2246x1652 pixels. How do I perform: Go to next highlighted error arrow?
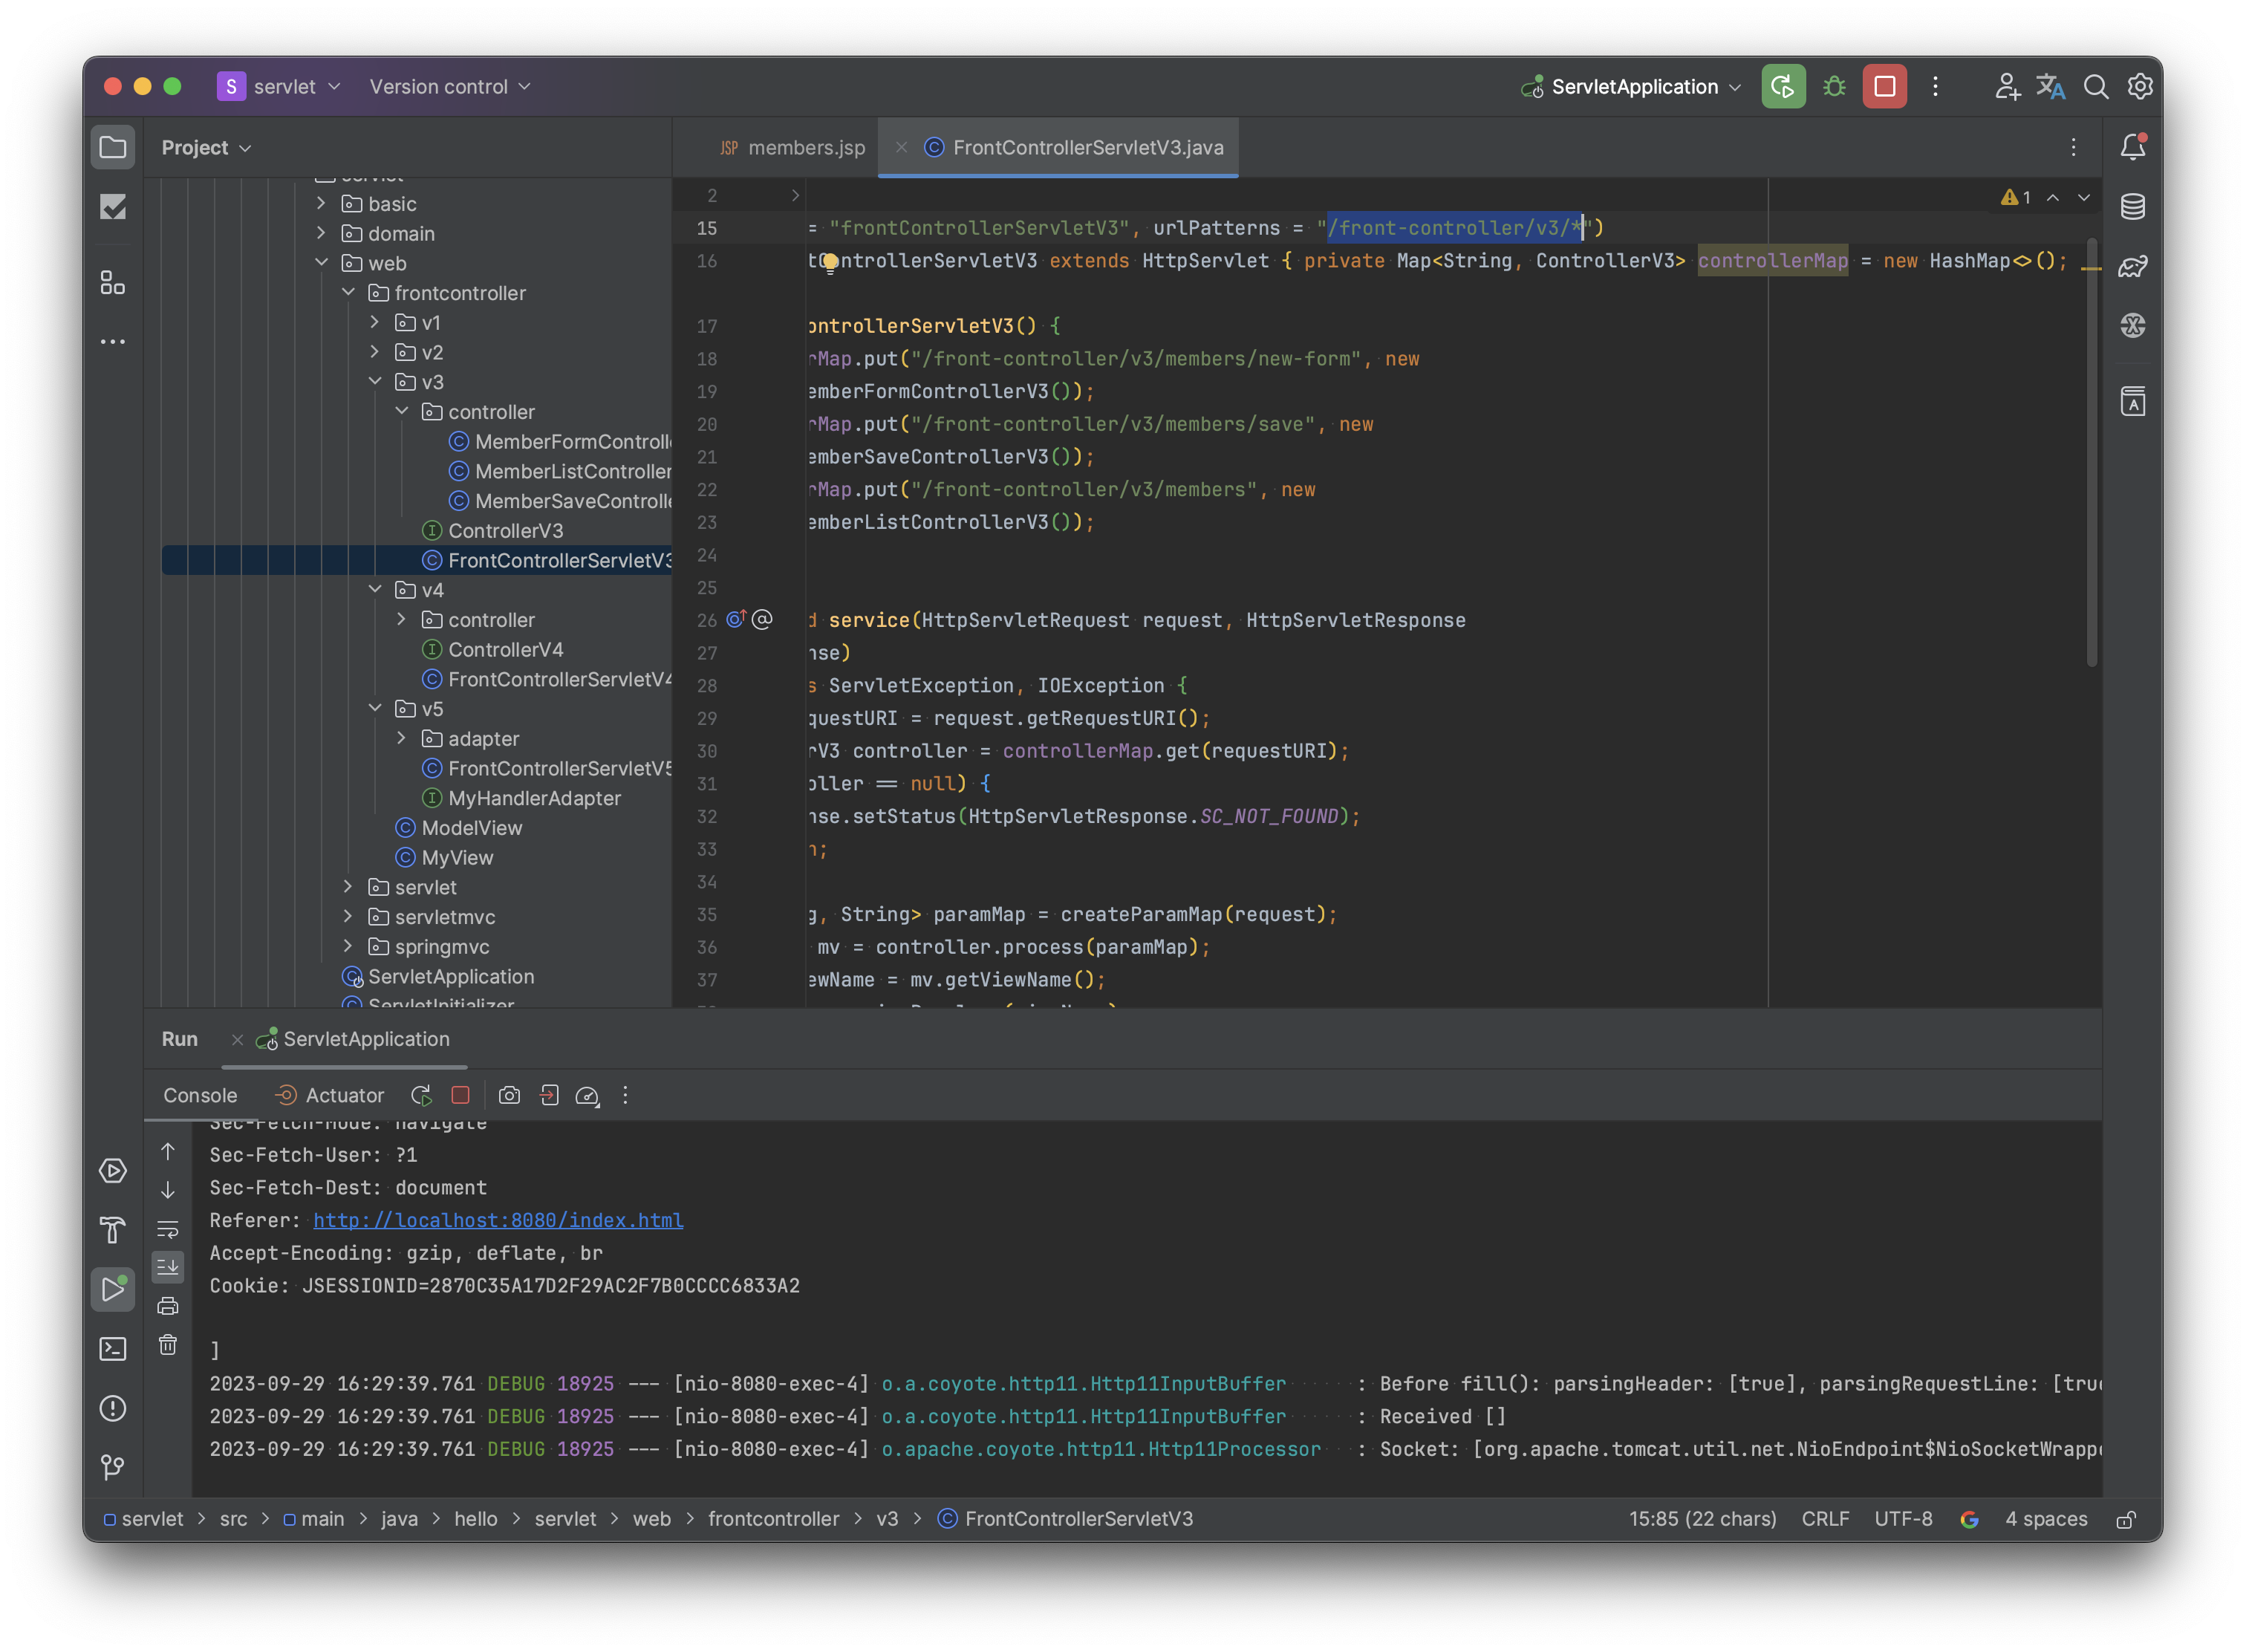pos(2083,197)
